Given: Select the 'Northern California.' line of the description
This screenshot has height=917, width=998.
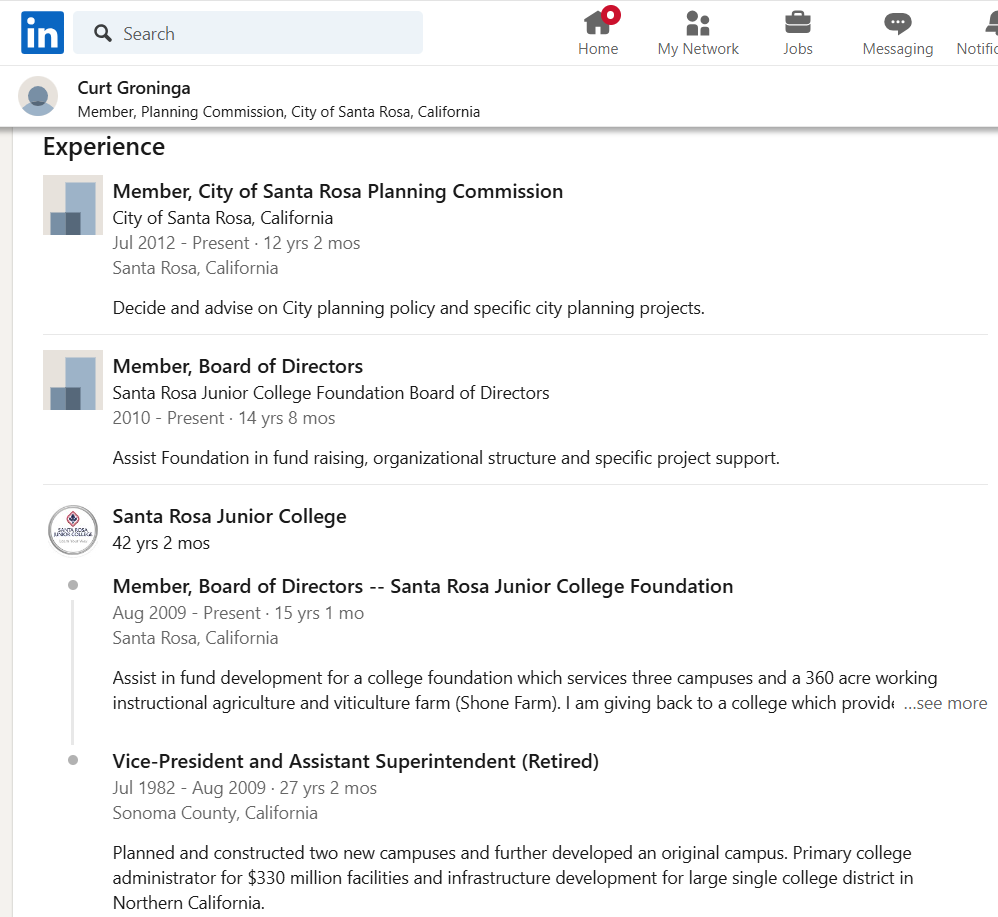Looking at the screenshot, I should [x=188, y=903].
